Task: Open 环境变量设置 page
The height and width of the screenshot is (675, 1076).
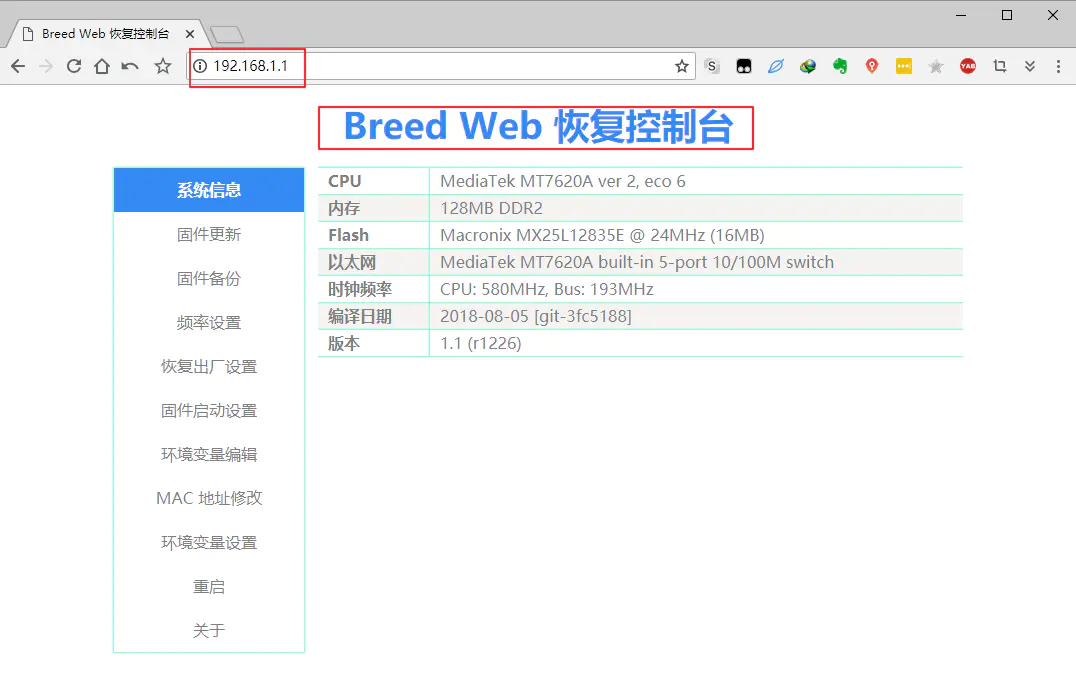Action: 209,543
